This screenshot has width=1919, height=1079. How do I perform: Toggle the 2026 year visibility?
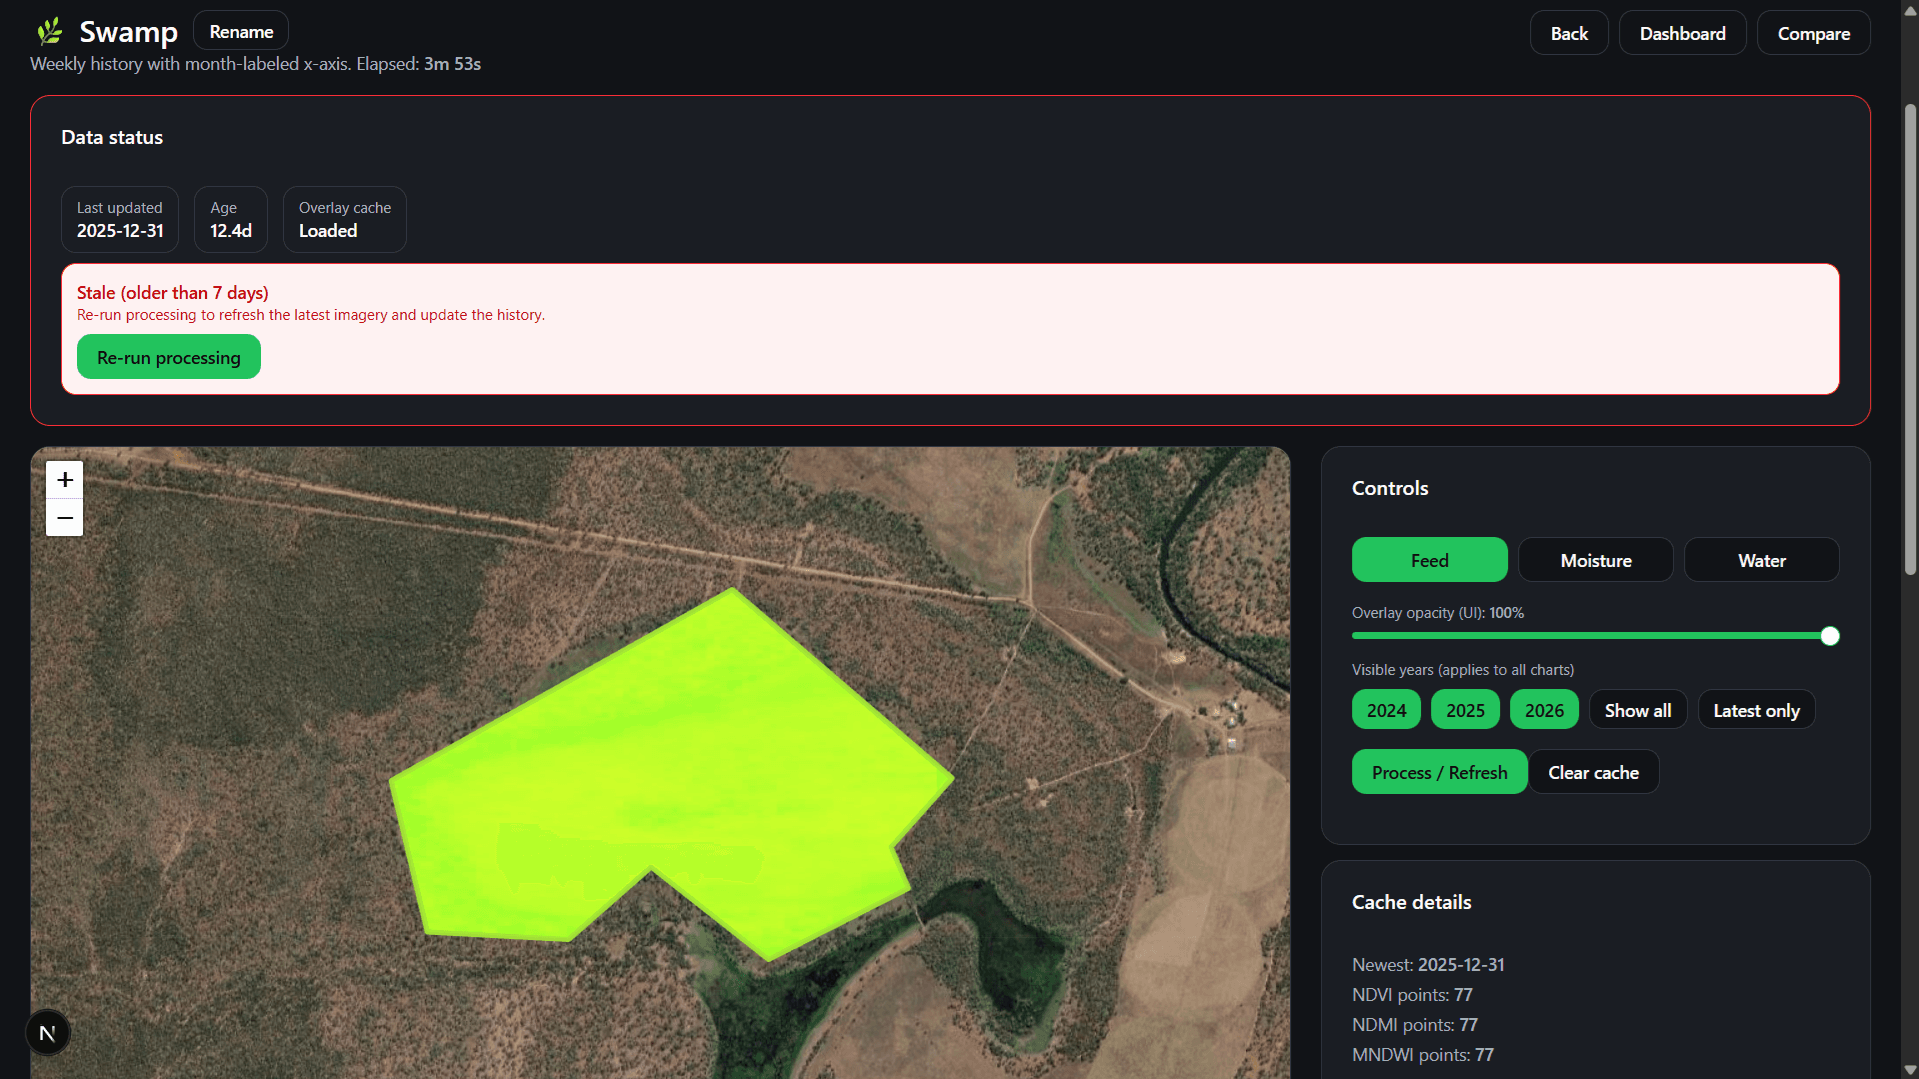1544,710
